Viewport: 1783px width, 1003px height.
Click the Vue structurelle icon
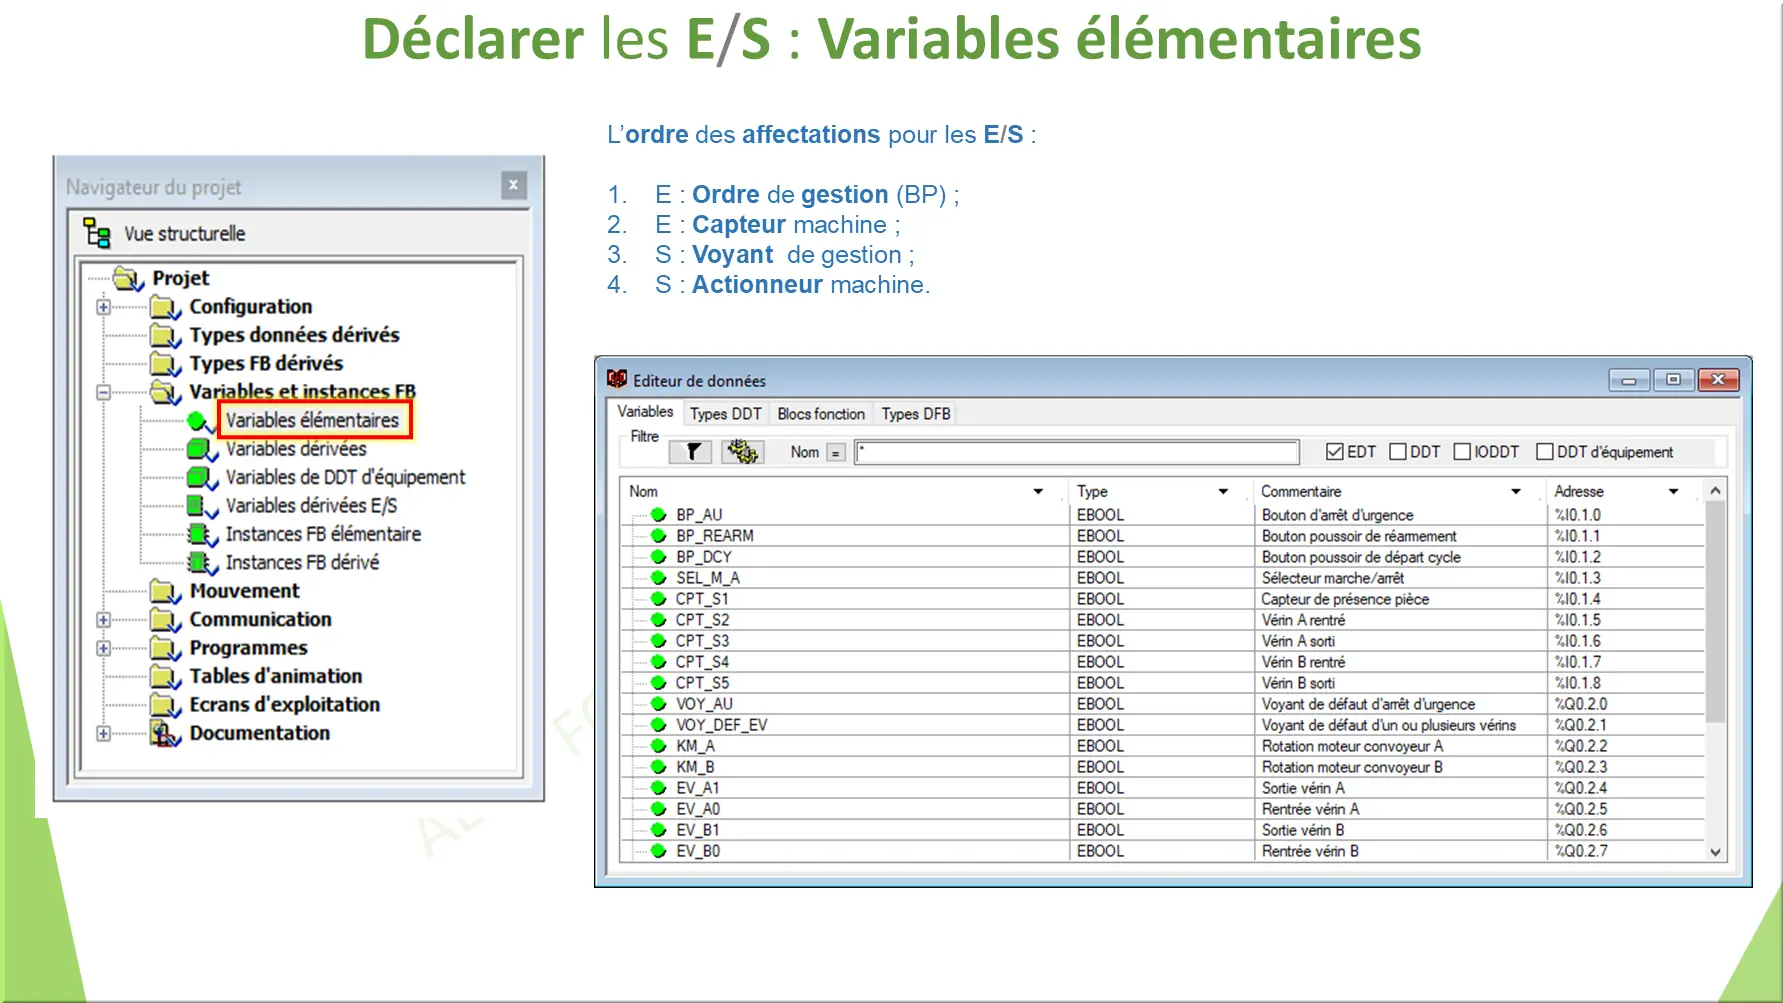tap(99, 233)
